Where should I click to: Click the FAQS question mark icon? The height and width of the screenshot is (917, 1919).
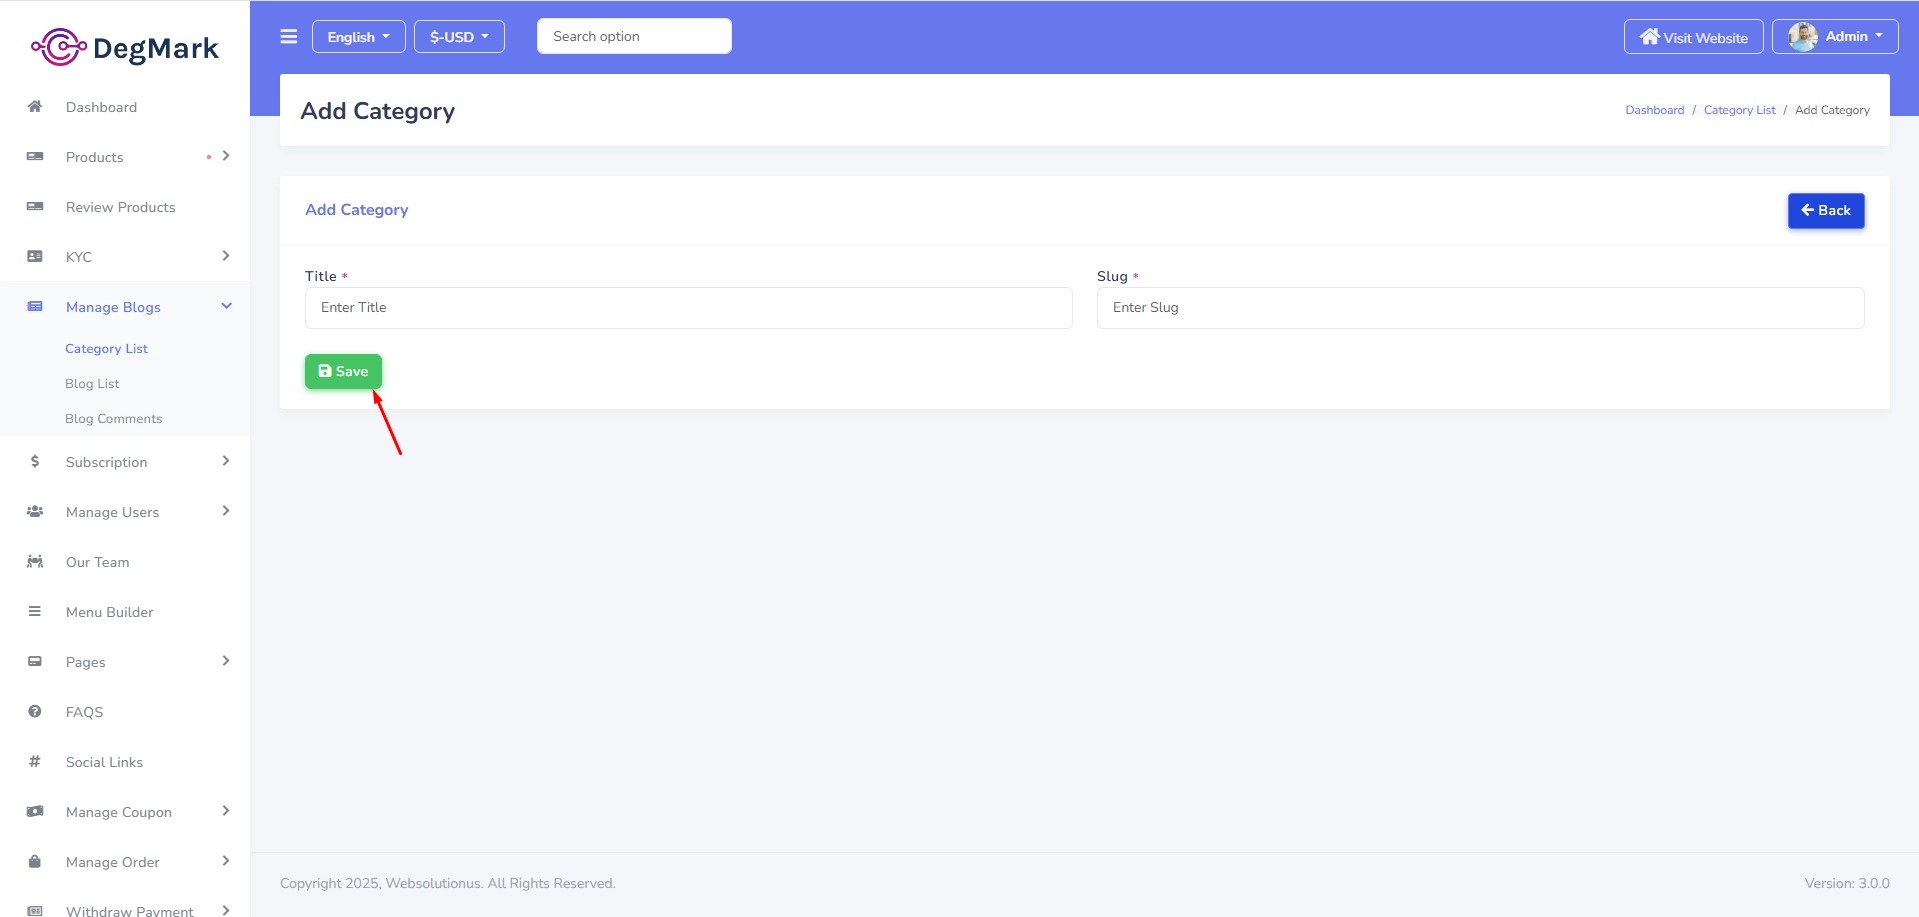pos(35,712)
